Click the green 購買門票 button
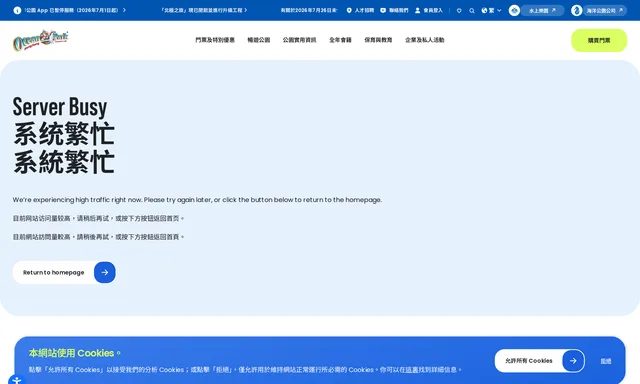 tap(599, 40)
